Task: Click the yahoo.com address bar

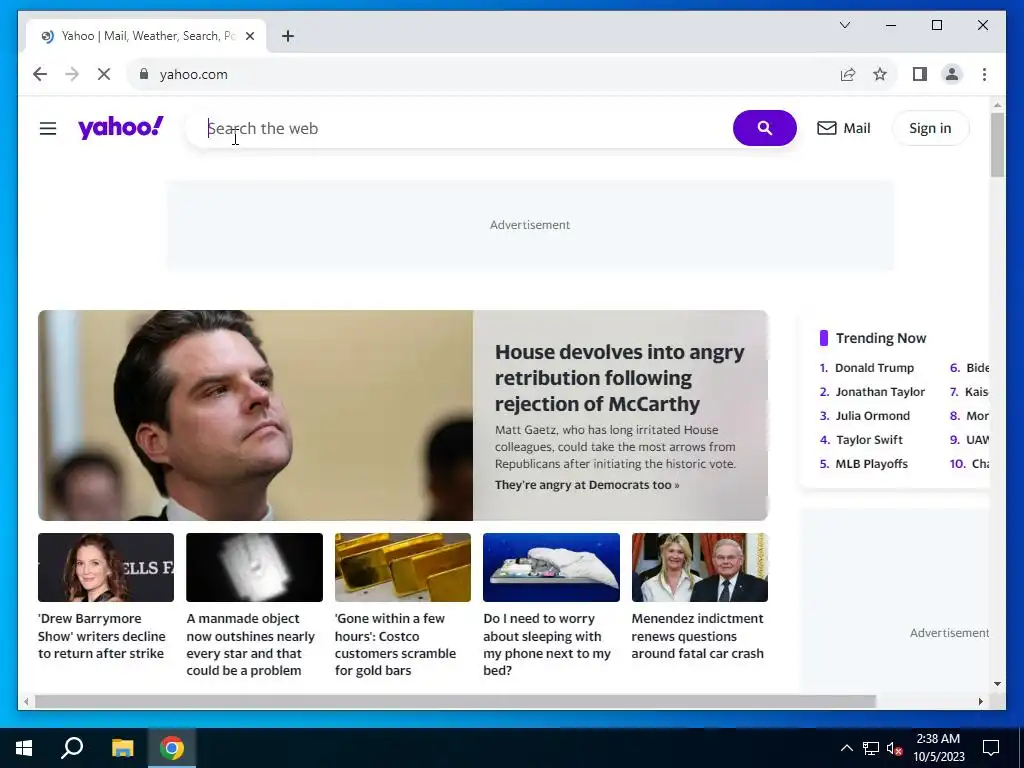Action: point(483,74)
